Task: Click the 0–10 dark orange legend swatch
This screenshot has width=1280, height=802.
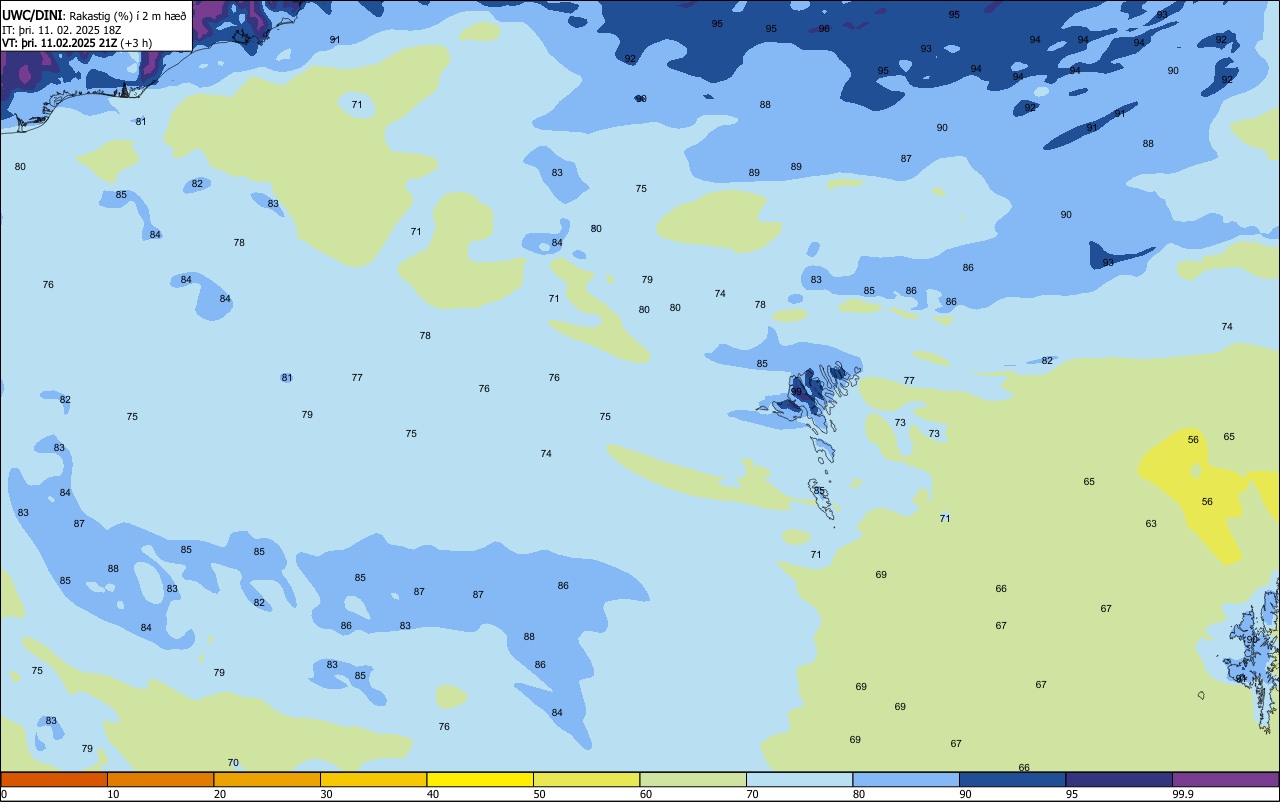Action: (54, 779)
